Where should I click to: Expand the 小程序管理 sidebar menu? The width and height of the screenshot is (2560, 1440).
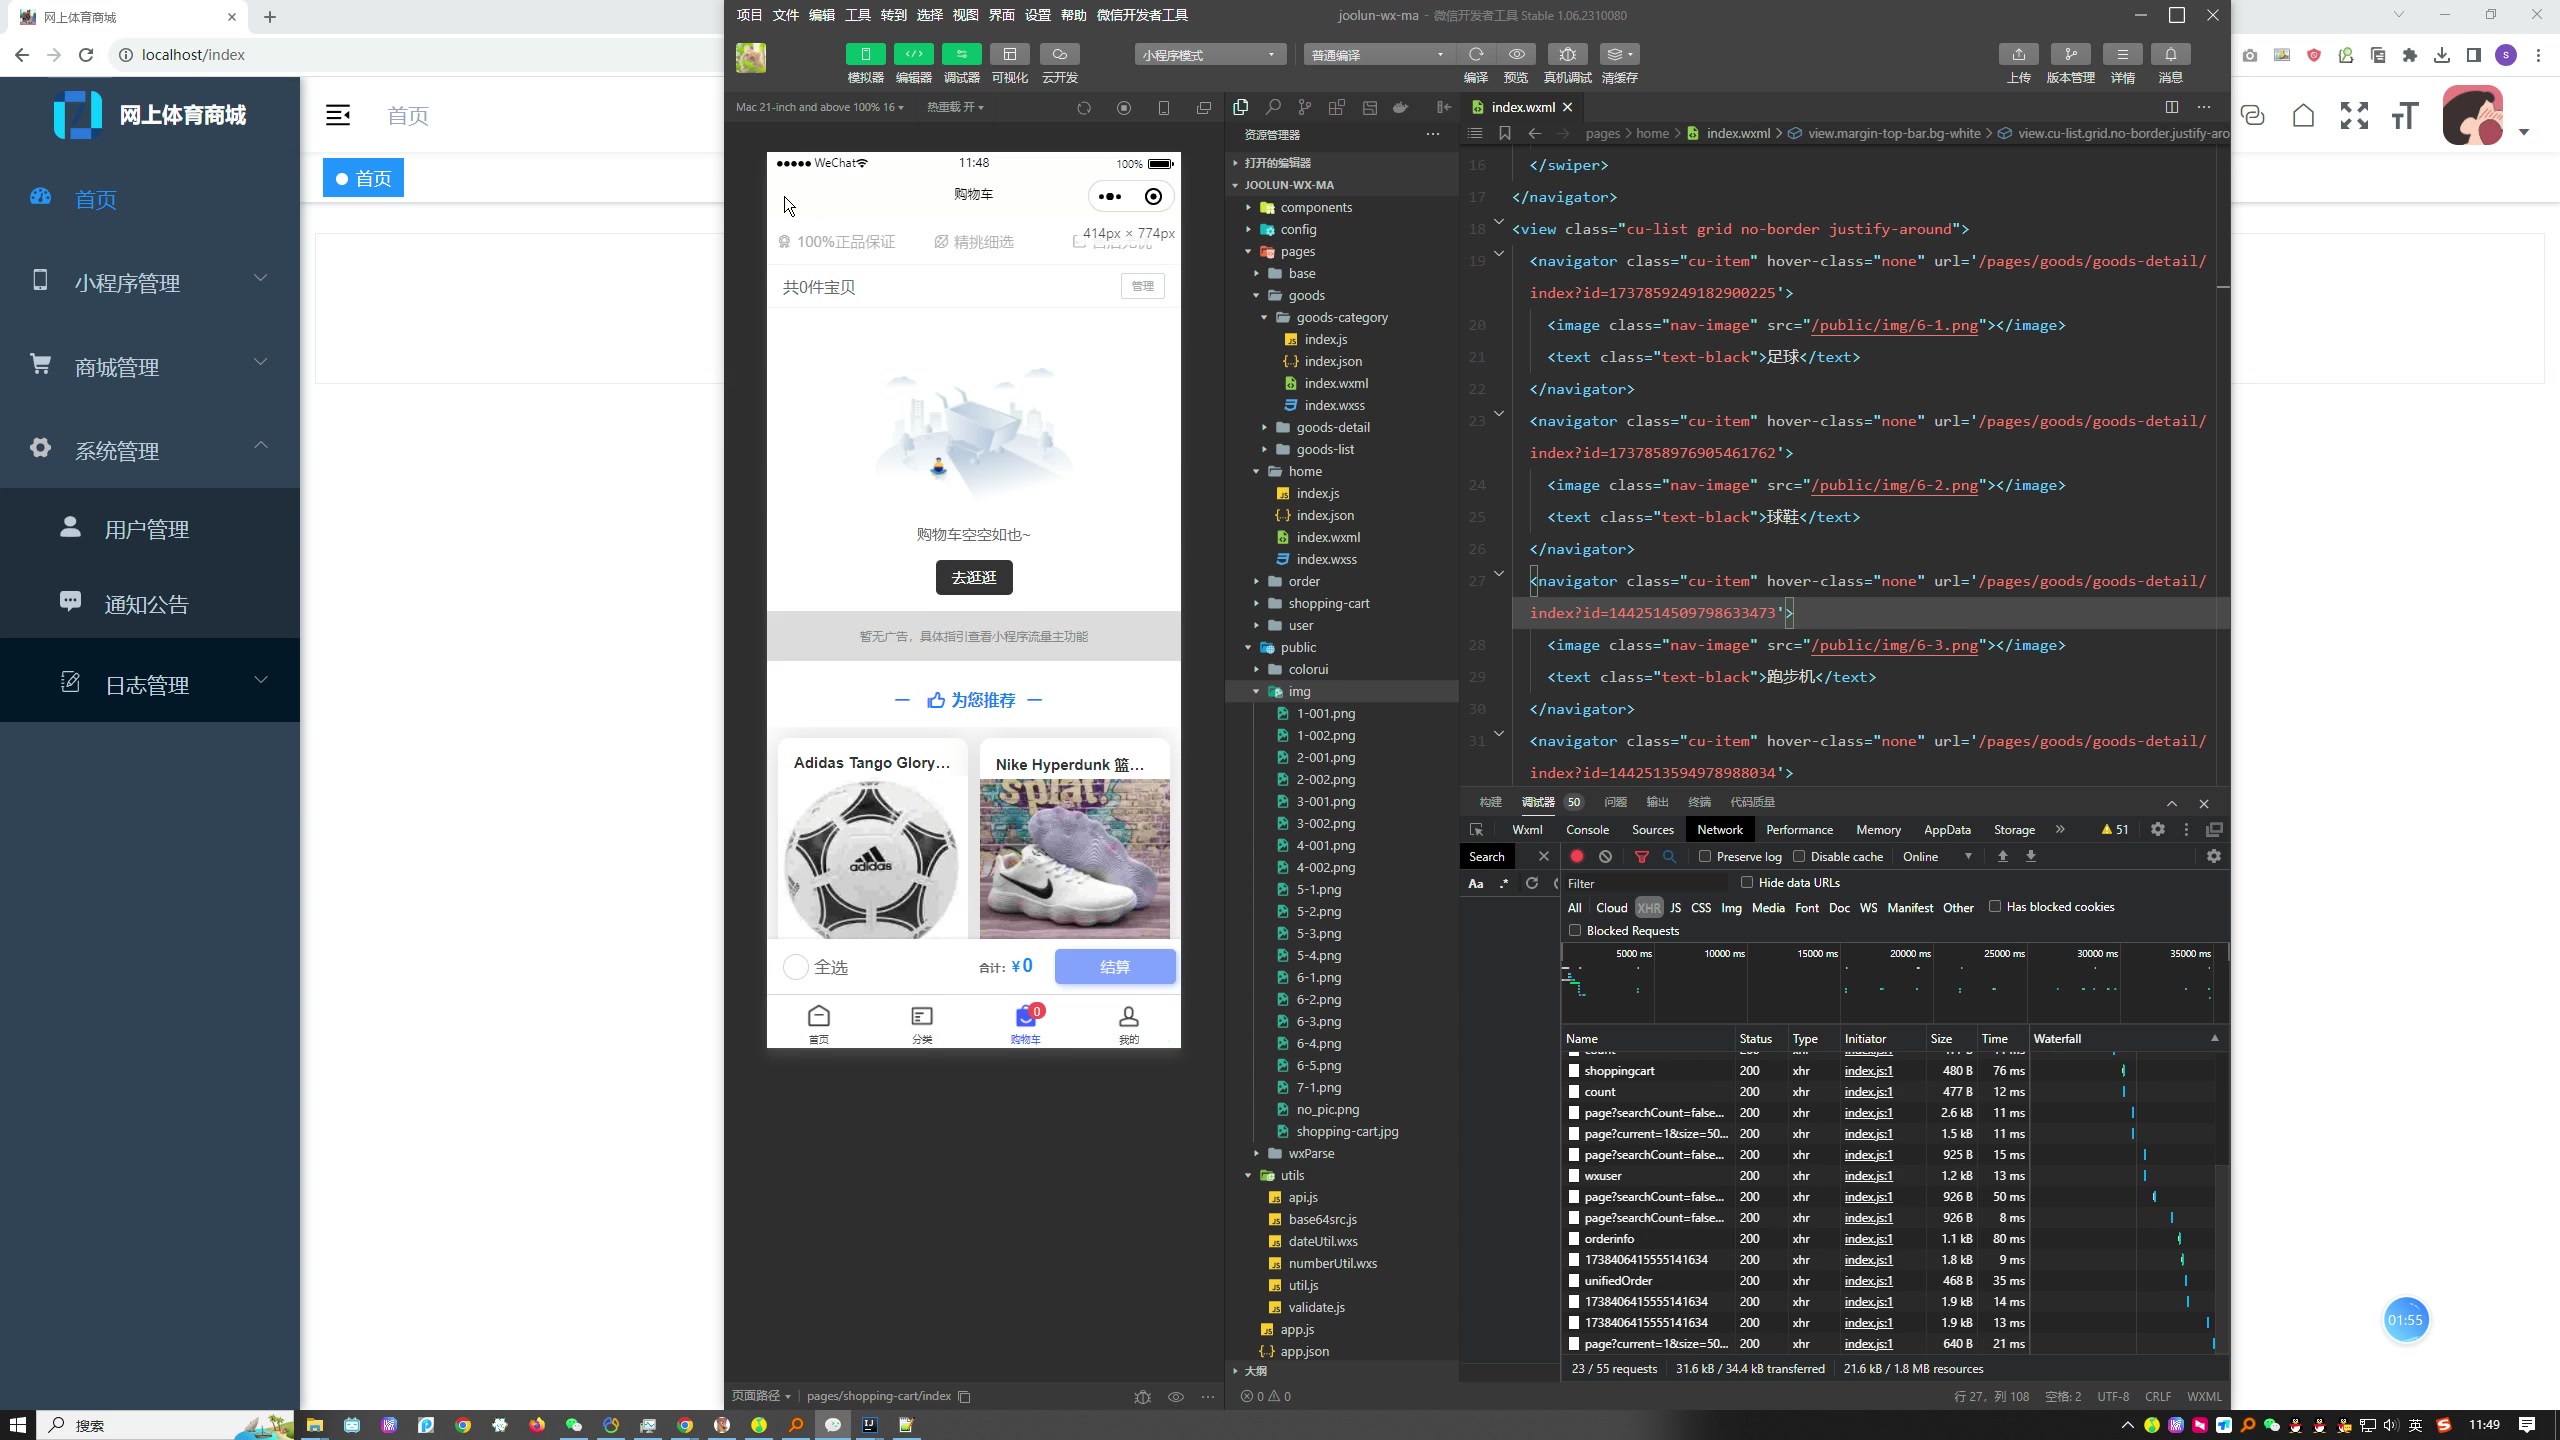pos(150,283)
